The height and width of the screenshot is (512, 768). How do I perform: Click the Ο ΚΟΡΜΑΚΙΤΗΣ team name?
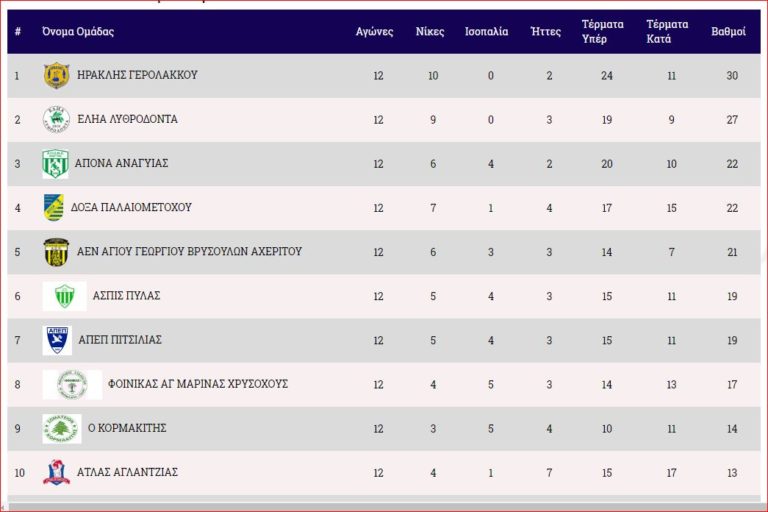pyautogui.click(x=127, y=428)
